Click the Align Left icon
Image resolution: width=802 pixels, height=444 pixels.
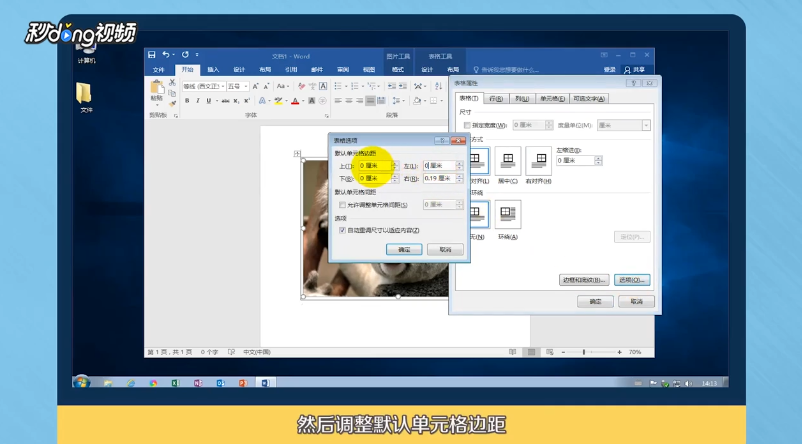[338, 101]
